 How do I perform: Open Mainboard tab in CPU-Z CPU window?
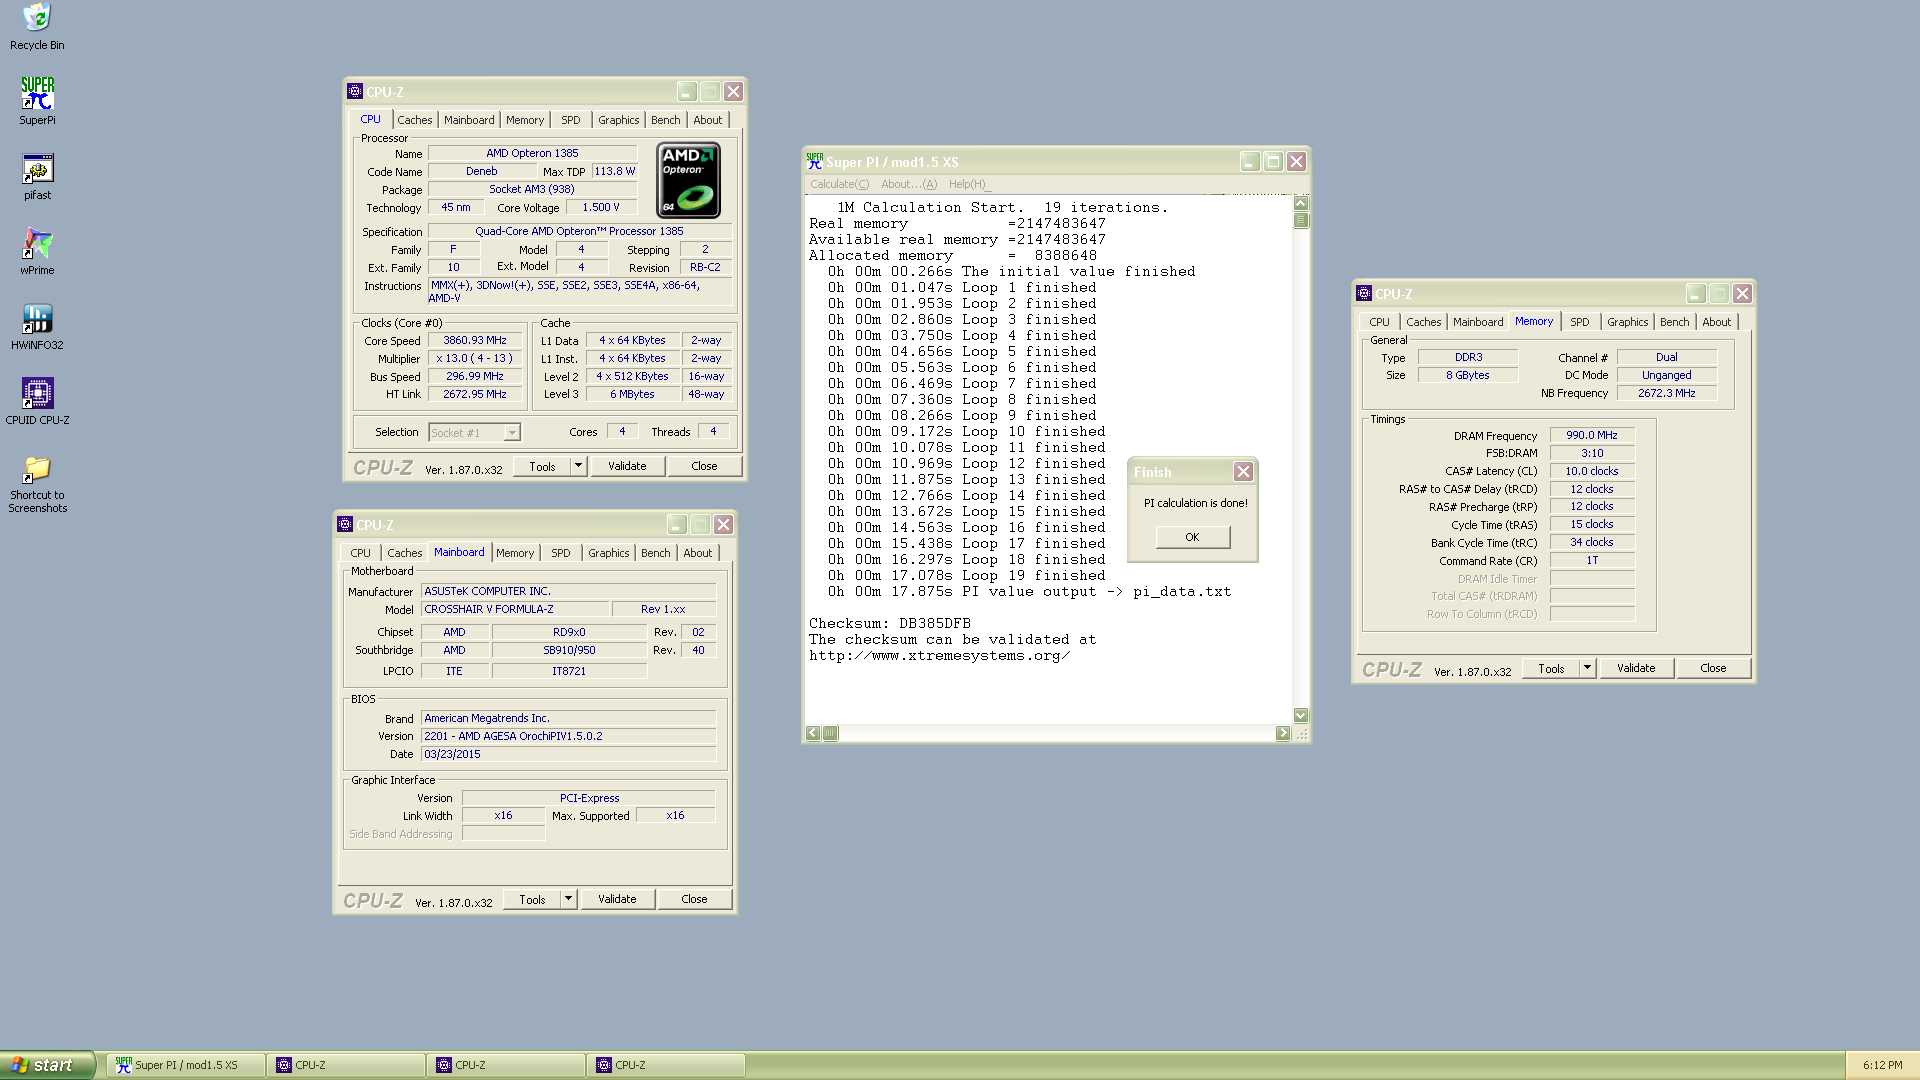pyautogui.click(x=469, y=120)
